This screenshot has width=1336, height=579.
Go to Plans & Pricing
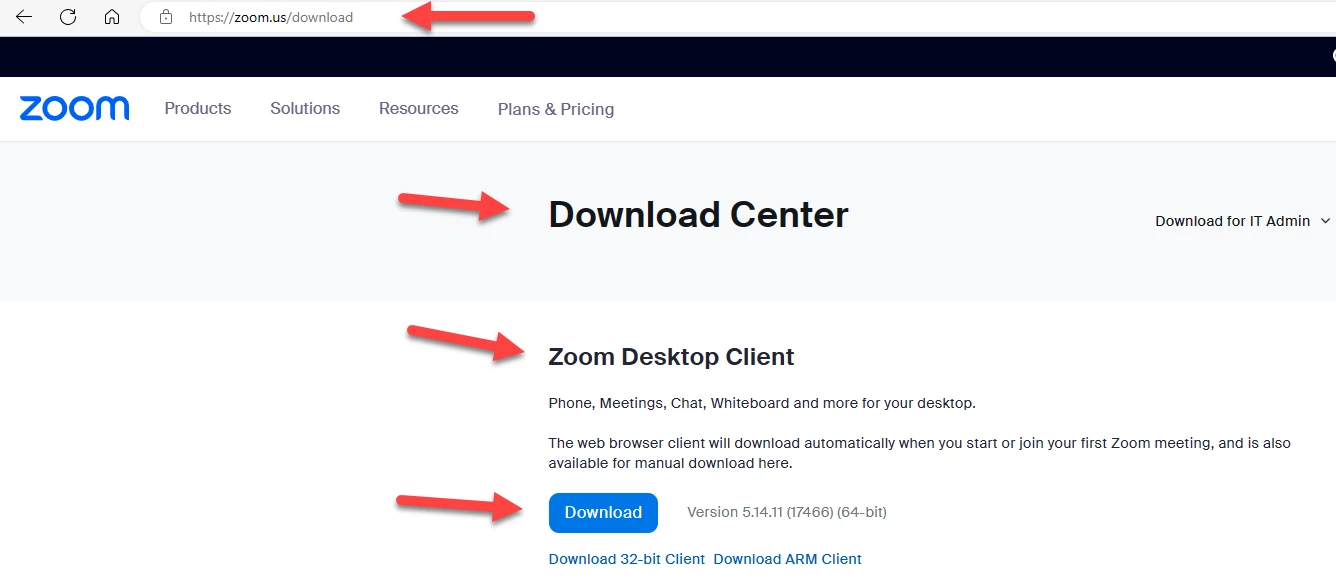point(556,109)
